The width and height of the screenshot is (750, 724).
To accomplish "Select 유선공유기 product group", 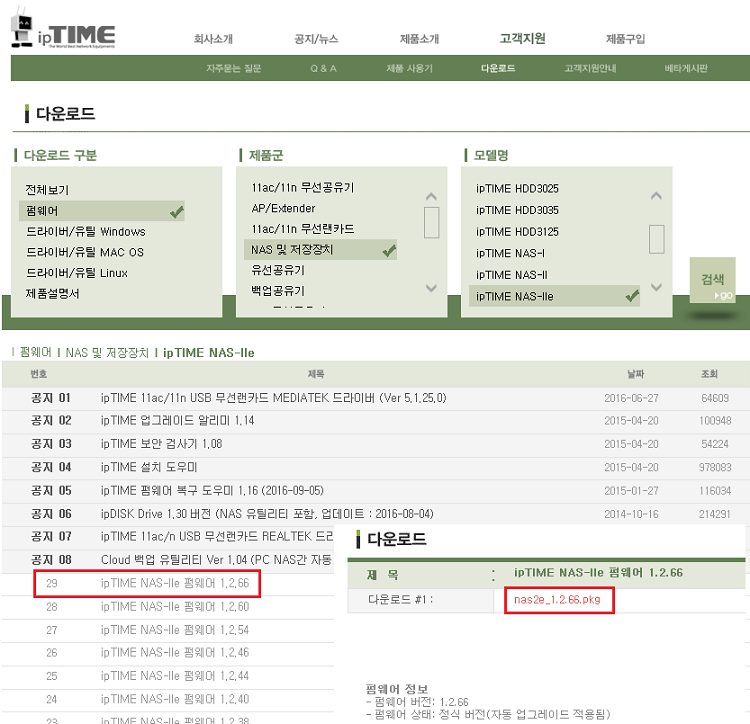I will pyautogui.click(x=278, y=270).
